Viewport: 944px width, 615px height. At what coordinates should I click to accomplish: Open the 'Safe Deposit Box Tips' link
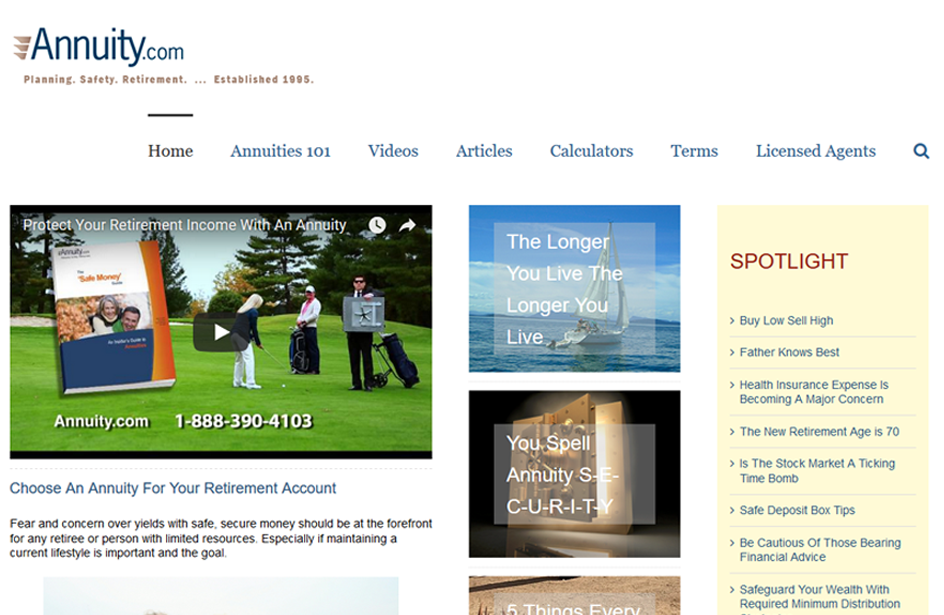coord(797,510)
